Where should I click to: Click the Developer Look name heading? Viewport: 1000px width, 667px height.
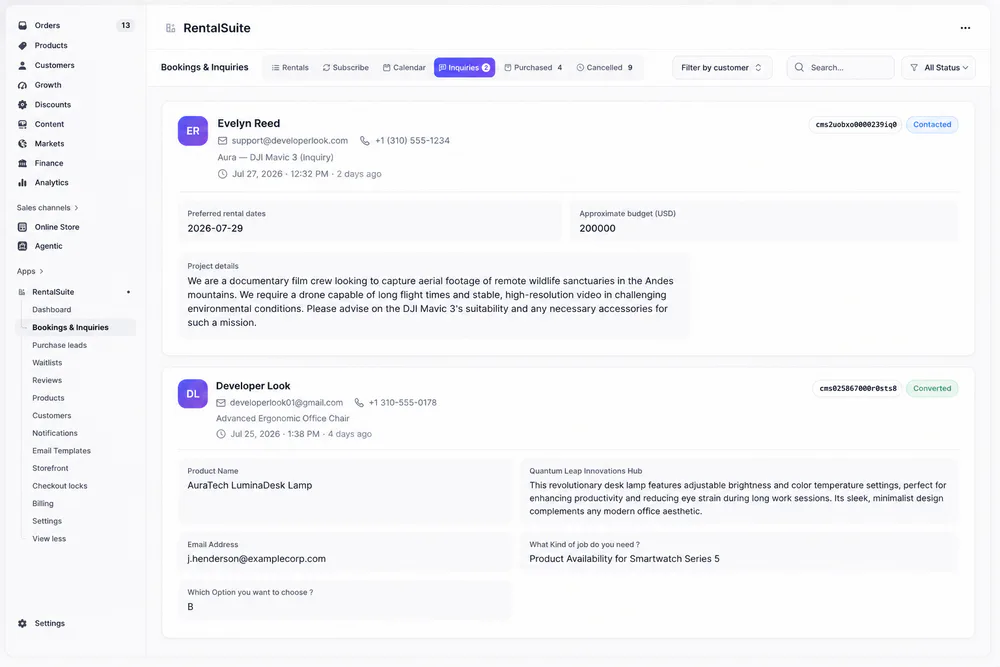coord(253,386)
